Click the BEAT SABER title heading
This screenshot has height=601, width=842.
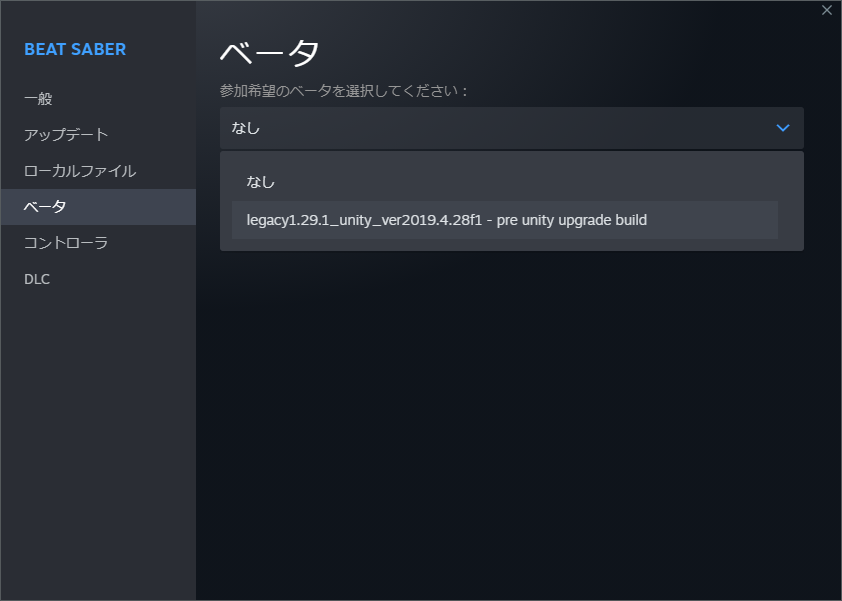click(75, 49)
